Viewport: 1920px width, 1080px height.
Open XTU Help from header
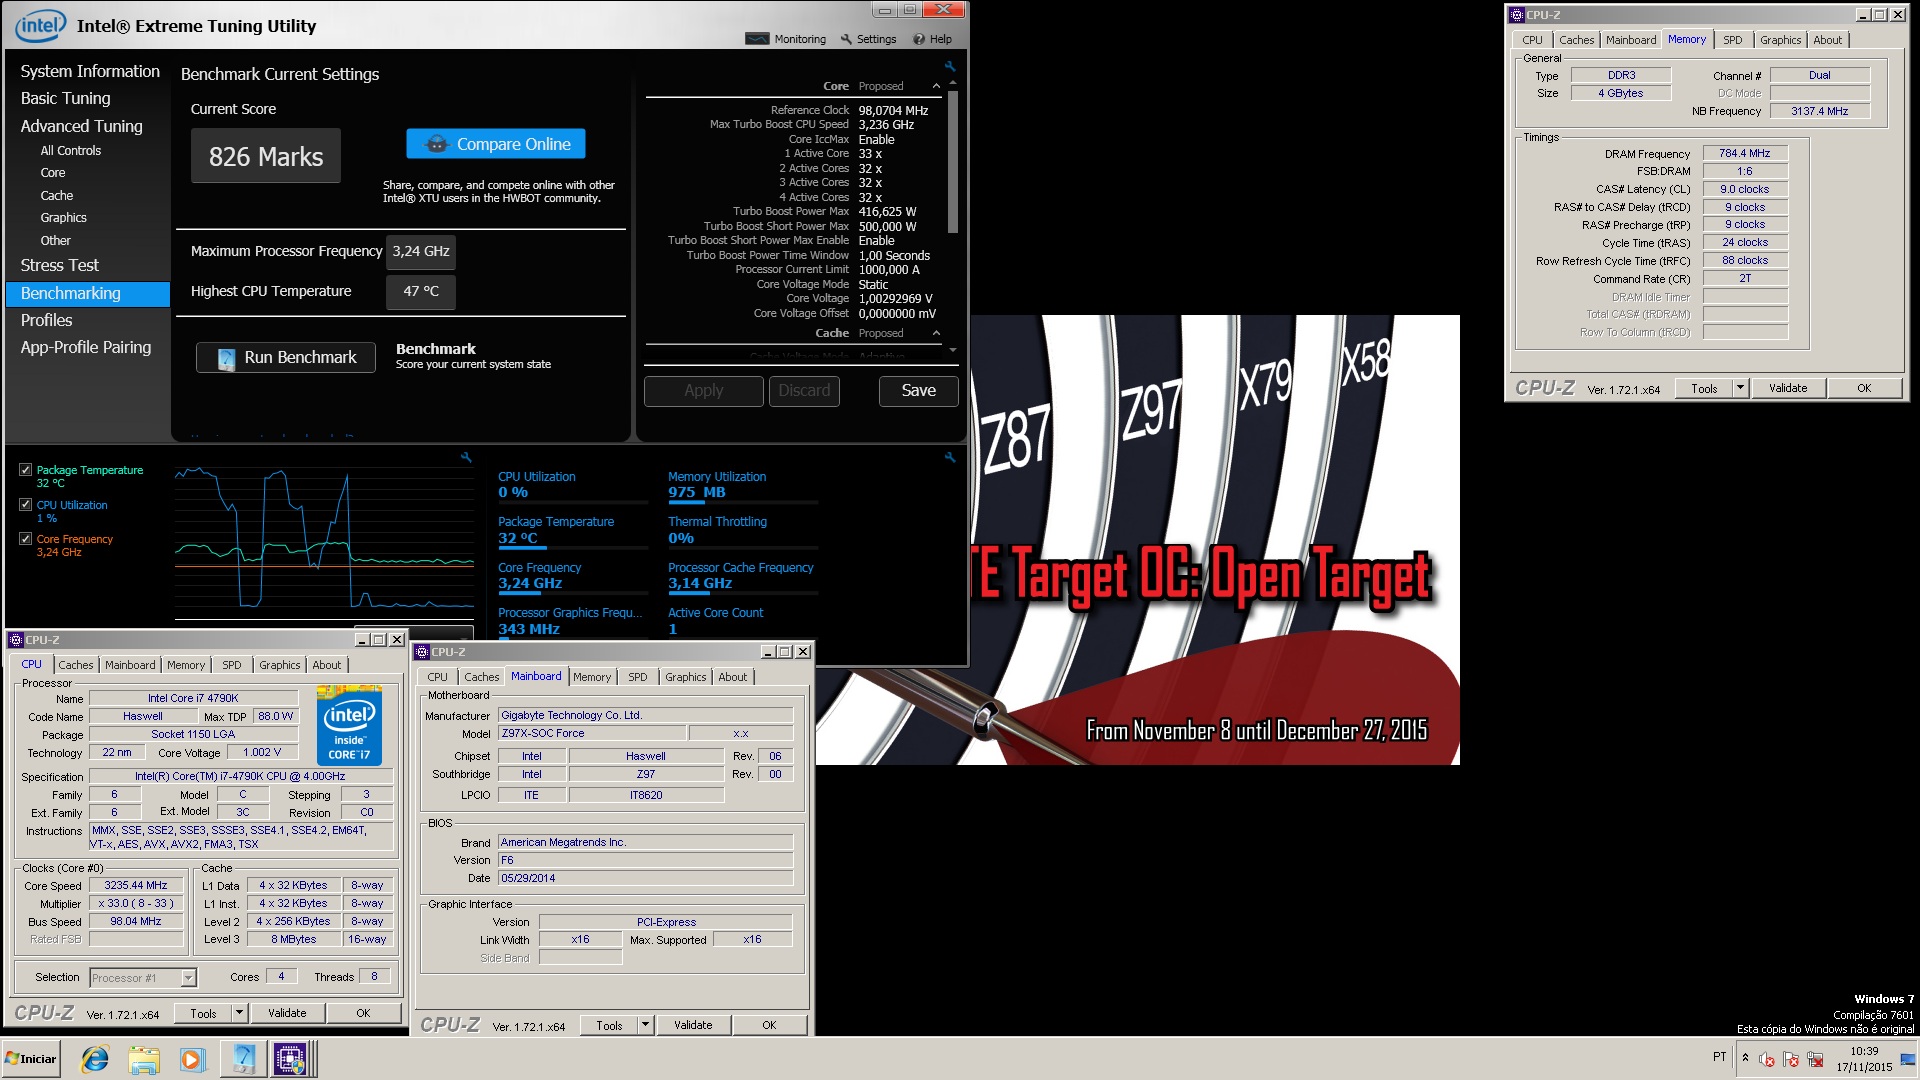pyautogui.click(x=932, y=39)
